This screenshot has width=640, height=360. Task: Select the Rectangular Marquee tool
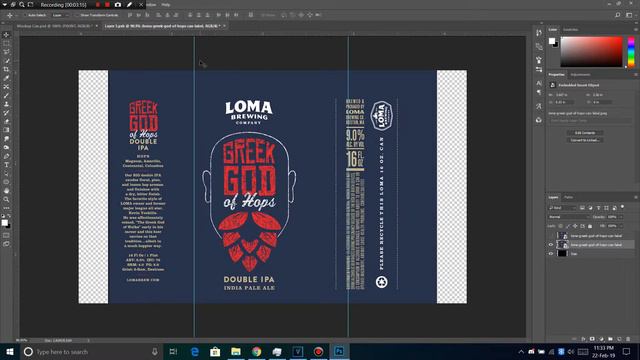coord(6,43)
